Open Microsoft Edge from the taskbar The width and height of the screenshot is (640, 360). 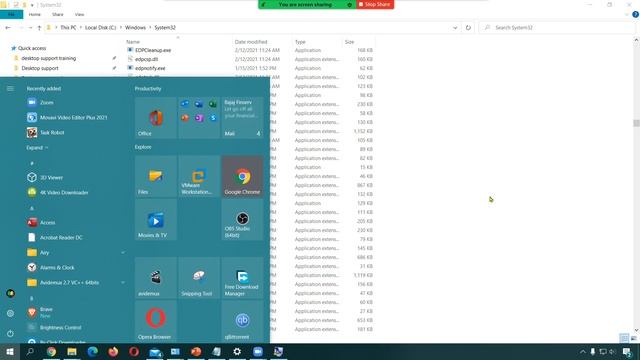coord(93,352)
